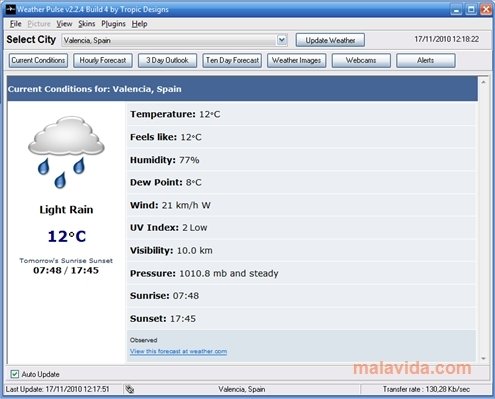The height and width of the screenshot is (399, 495).
Task: Click the Humidity: 77% row
Action: tap(301, 160)
